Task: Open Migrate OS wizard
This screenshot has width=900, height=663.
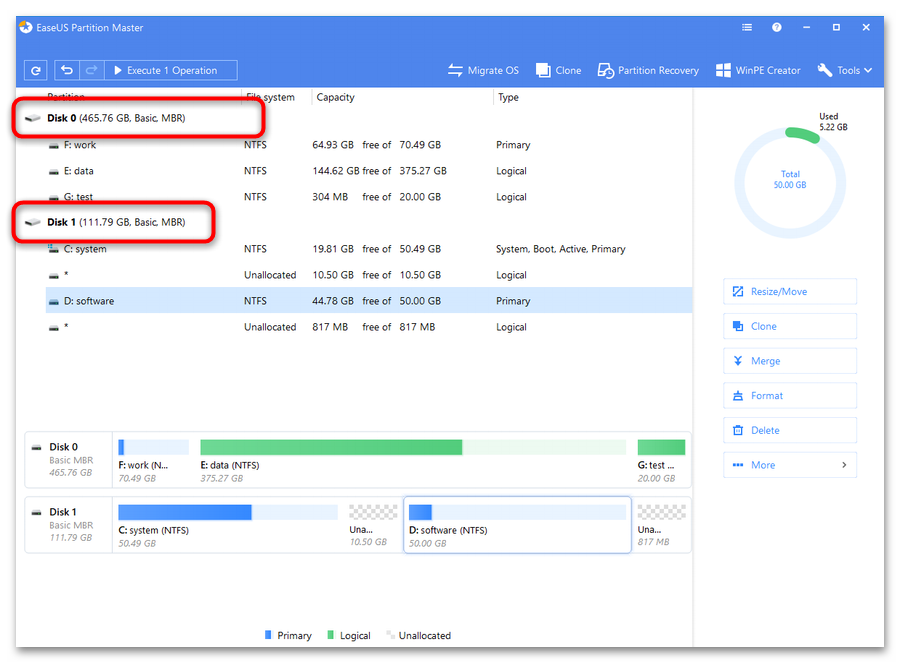Action: point(483,71)
